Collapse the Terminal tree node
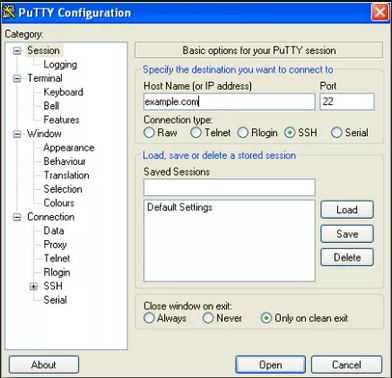Image resolution: width=392 pixels, height=378 pixels. tap(17, 79)
